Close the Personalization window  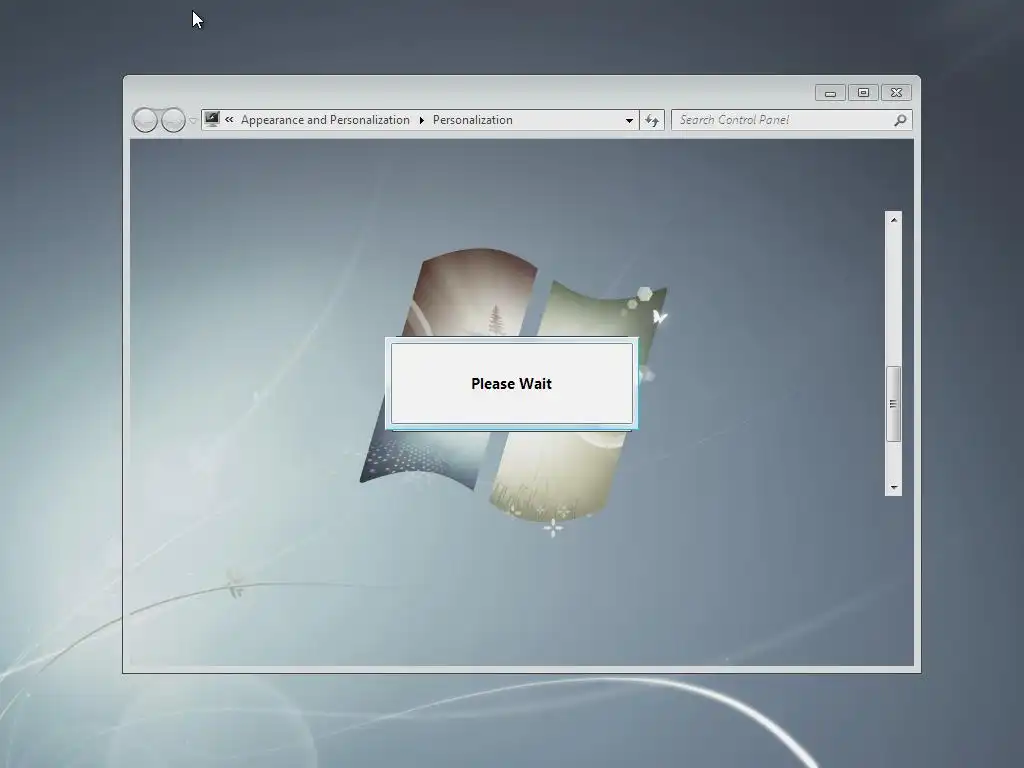pyautogui.click(x=897, y=93)
